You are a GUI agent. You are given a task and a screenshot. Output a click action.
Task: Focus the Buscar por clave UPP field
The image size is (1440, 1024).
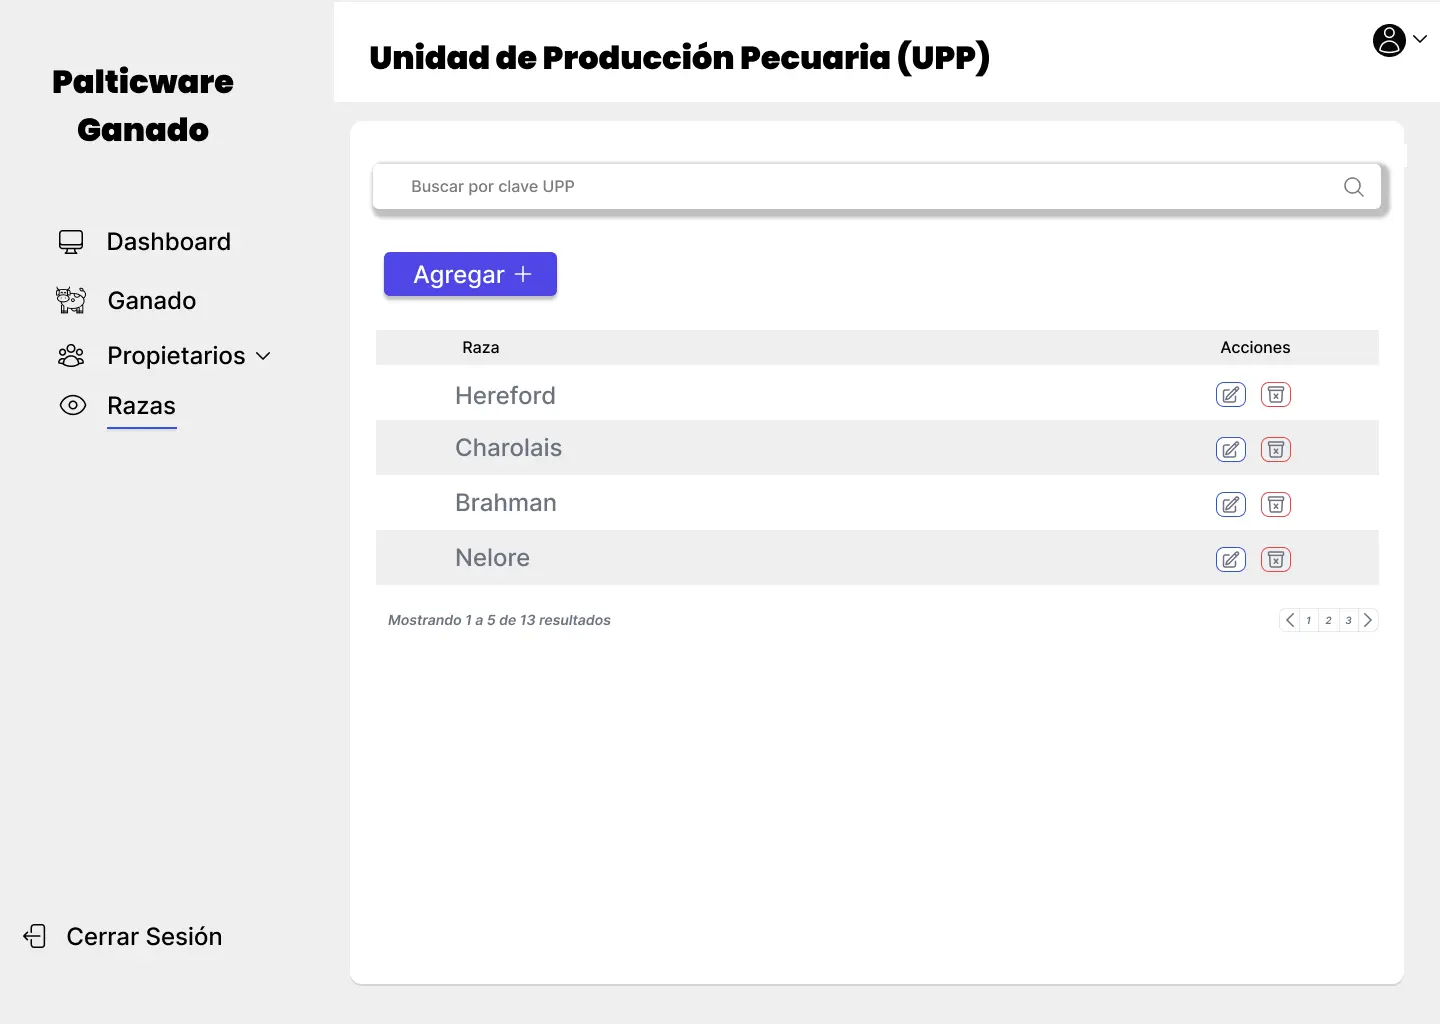pyautogui.click(x=860, y=187)
